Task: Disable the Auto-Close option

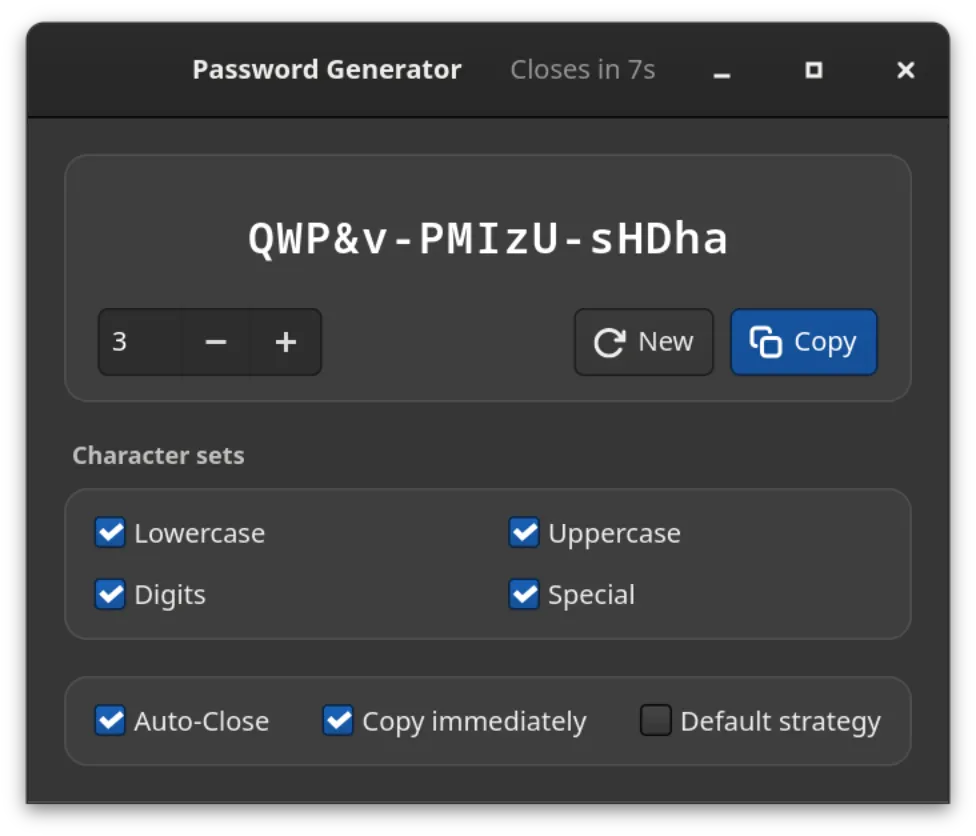Action: 110,721
